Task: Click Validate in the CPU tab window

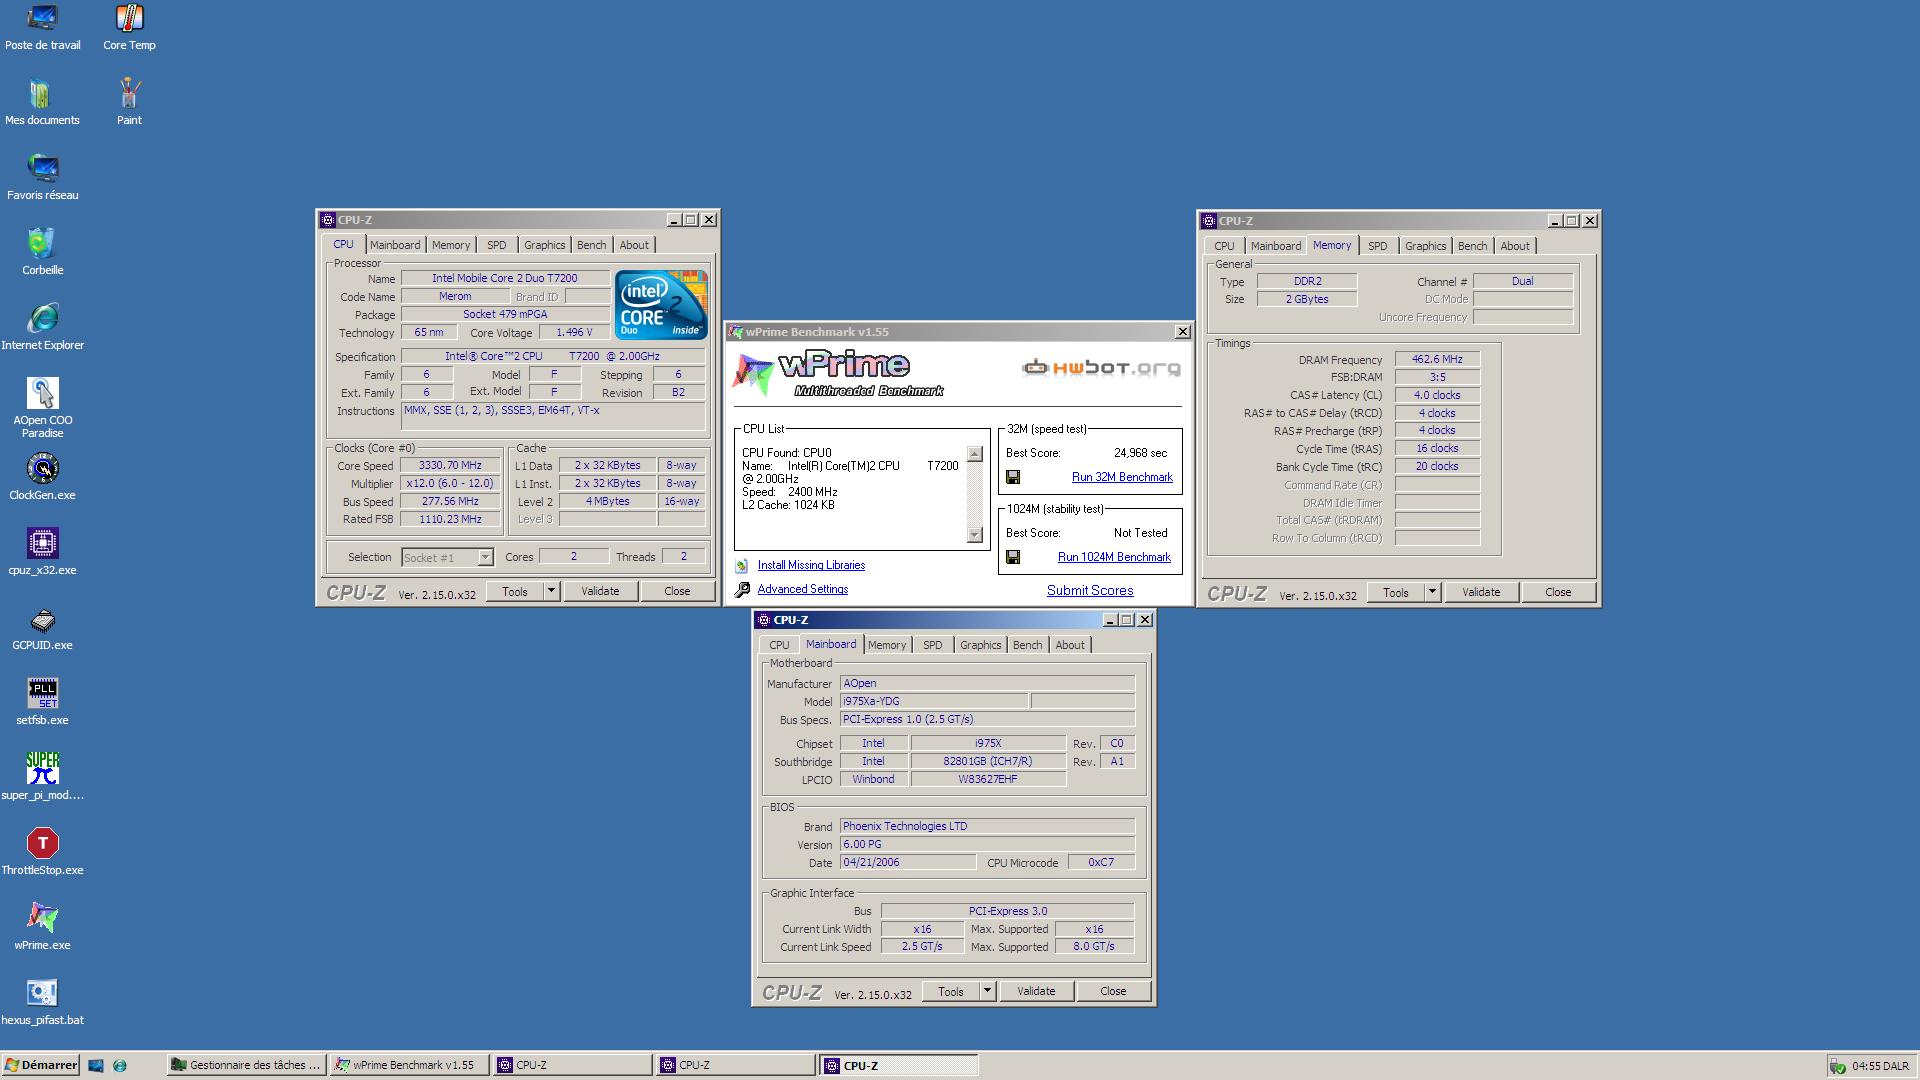Action: (x=600, y=591)
